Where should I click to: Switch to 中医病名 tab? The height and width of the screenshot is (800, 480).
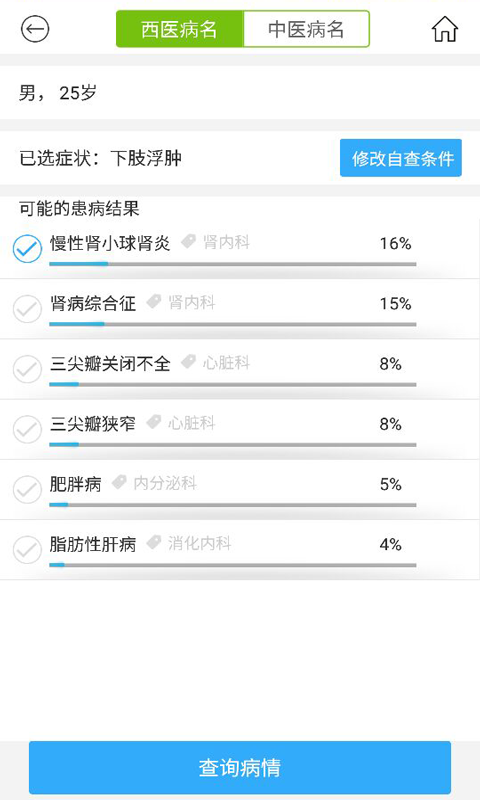pos(306,29)
